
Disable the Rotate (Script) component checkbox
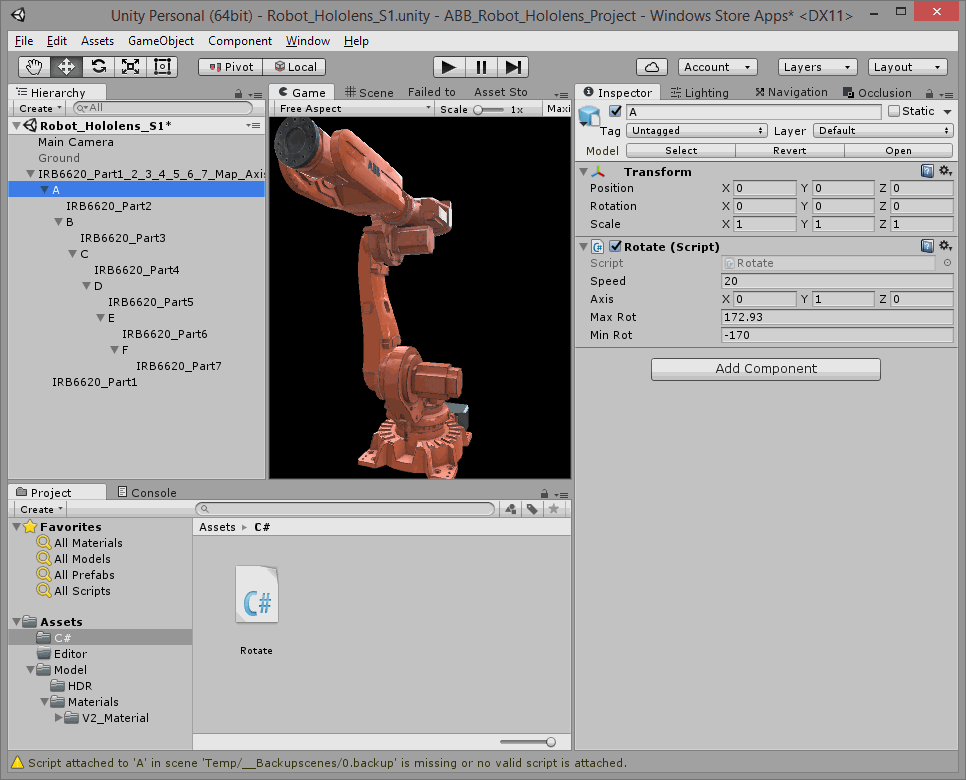pos(614,246)
